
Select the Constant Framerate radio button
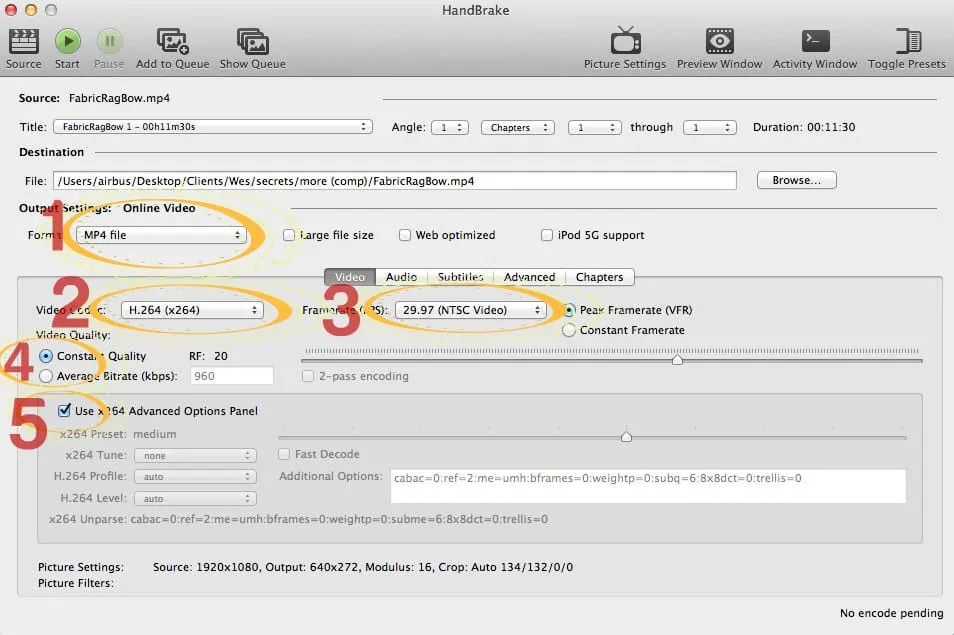tap(569, 330)
